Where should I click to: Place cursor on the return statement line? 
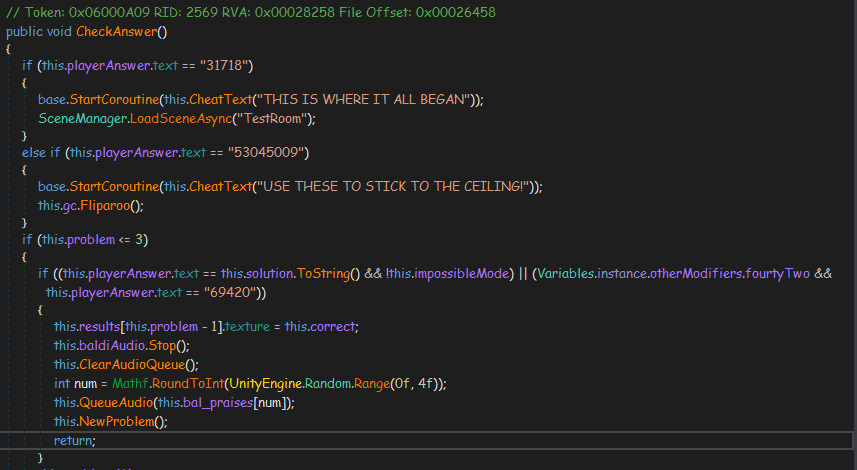(x=74, y=440)
